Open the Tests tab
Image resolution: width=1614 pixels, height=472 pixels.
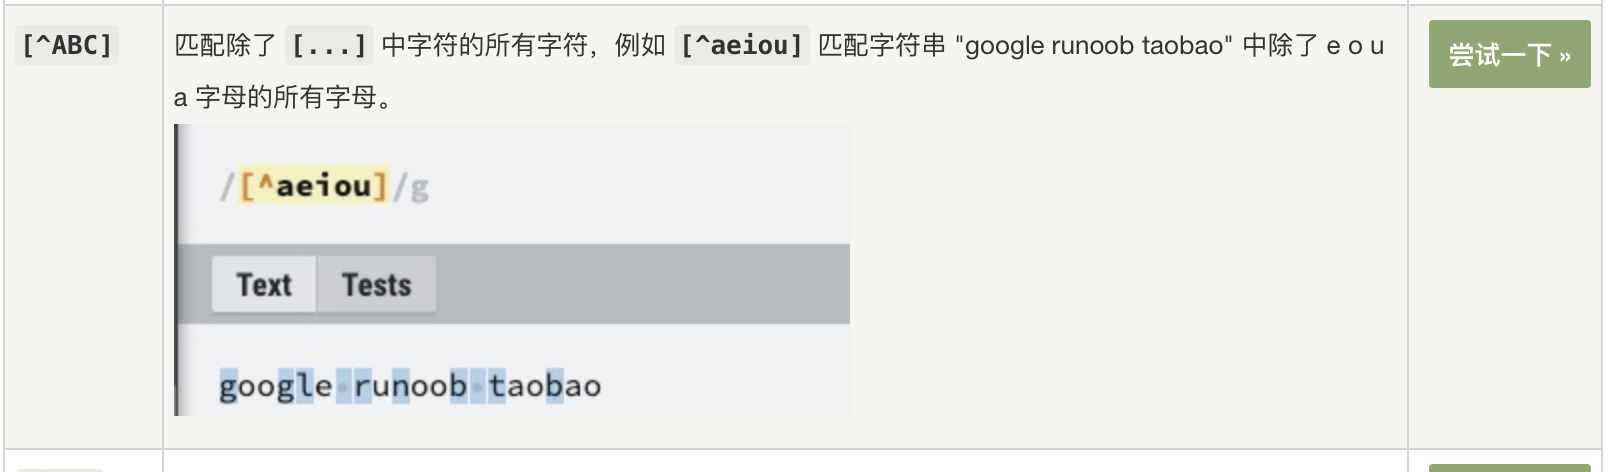coord(376,285)
